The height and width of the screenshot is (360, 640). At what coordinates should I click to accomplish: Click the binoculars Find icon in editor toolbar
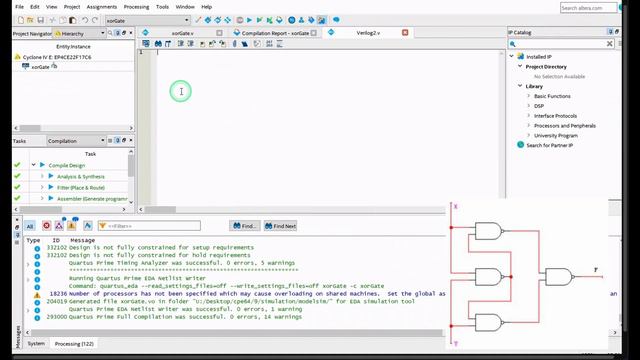click(x=158, y=44)
